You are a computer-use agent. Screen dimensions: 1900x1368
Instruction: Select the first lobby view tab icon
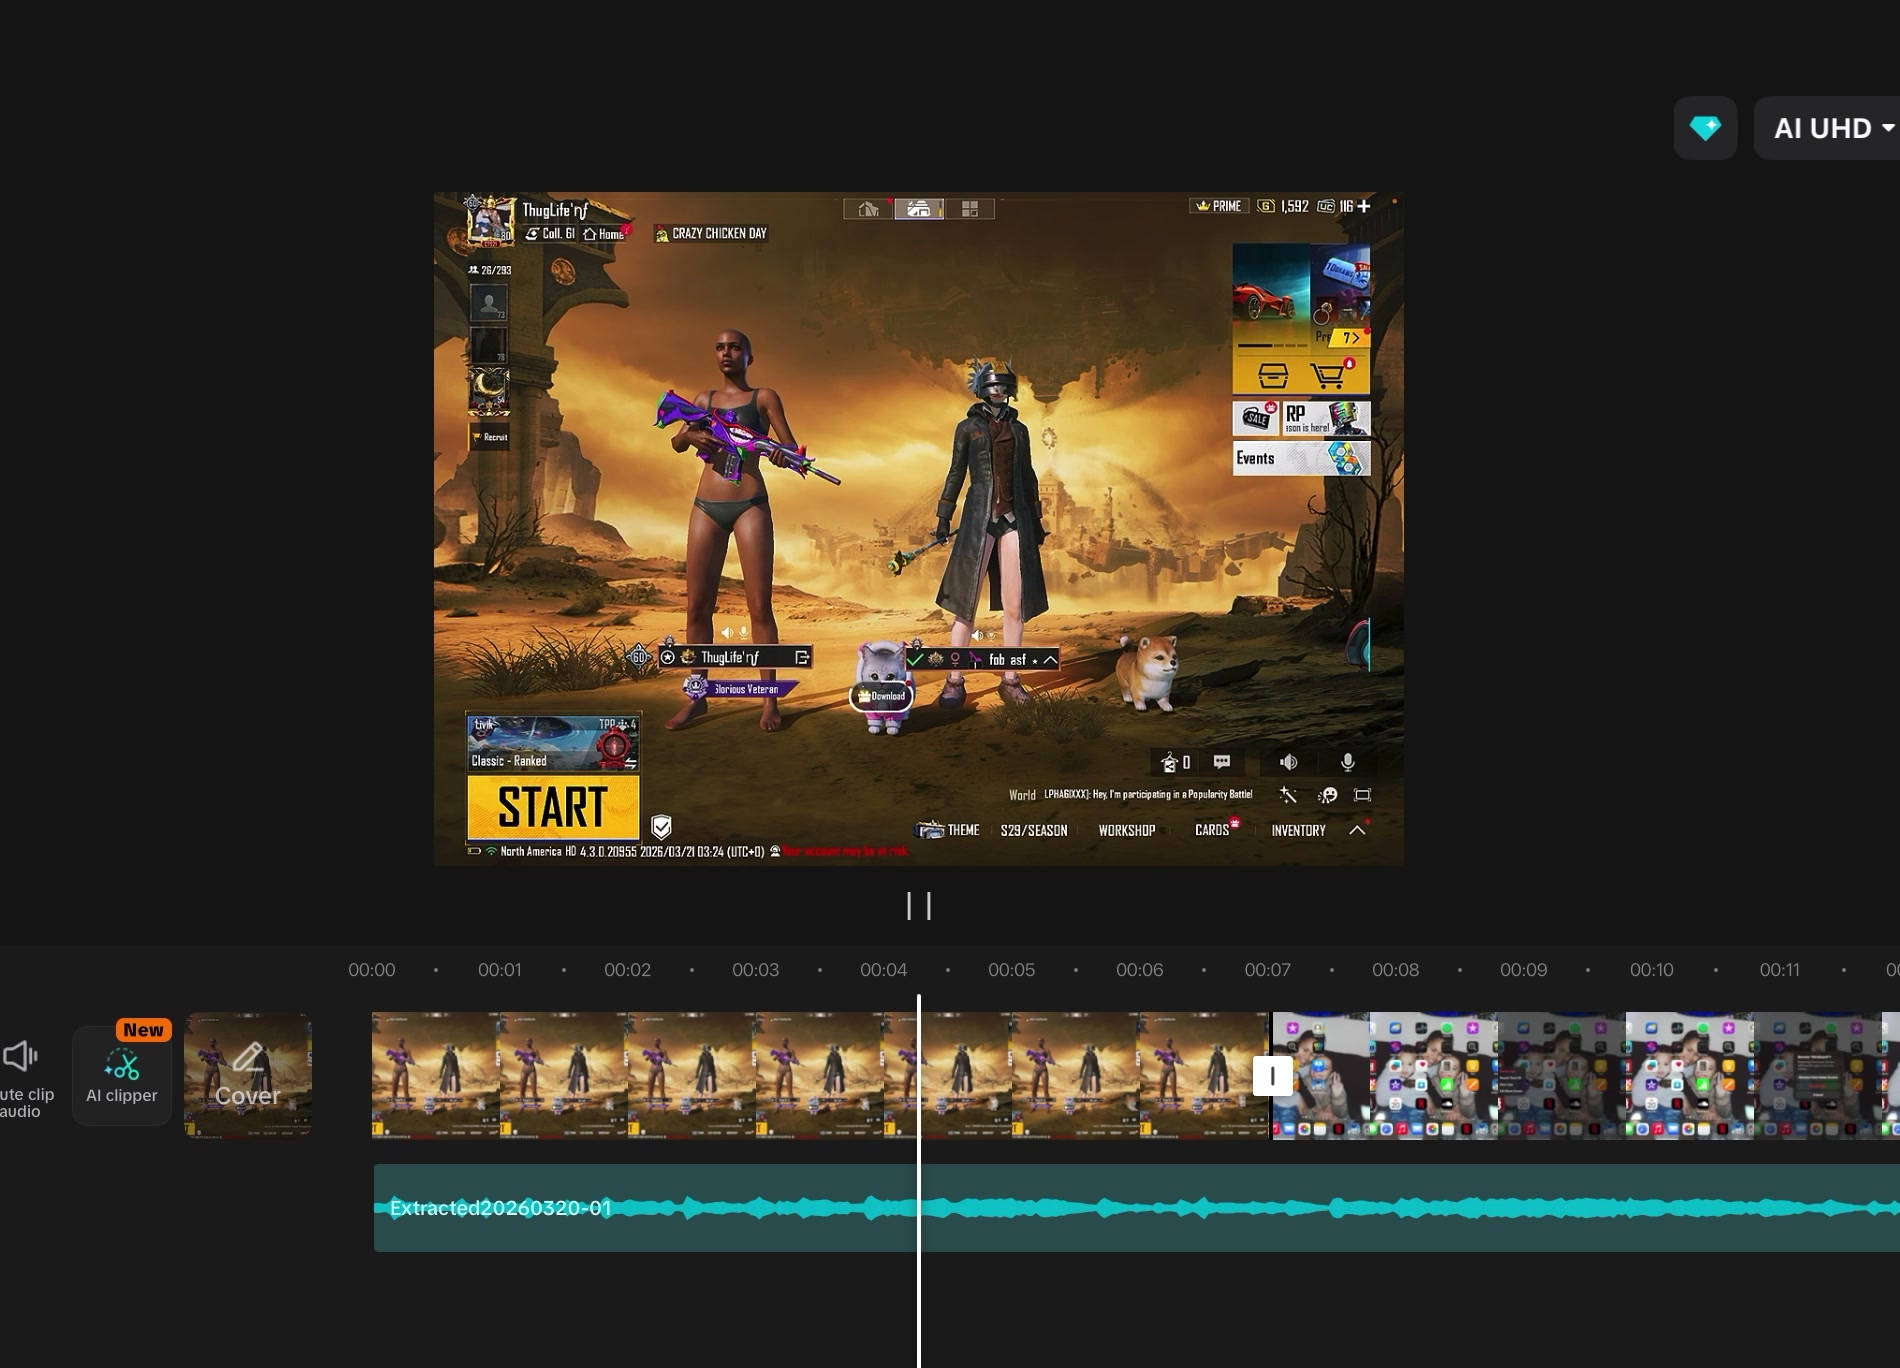[869, 208]
